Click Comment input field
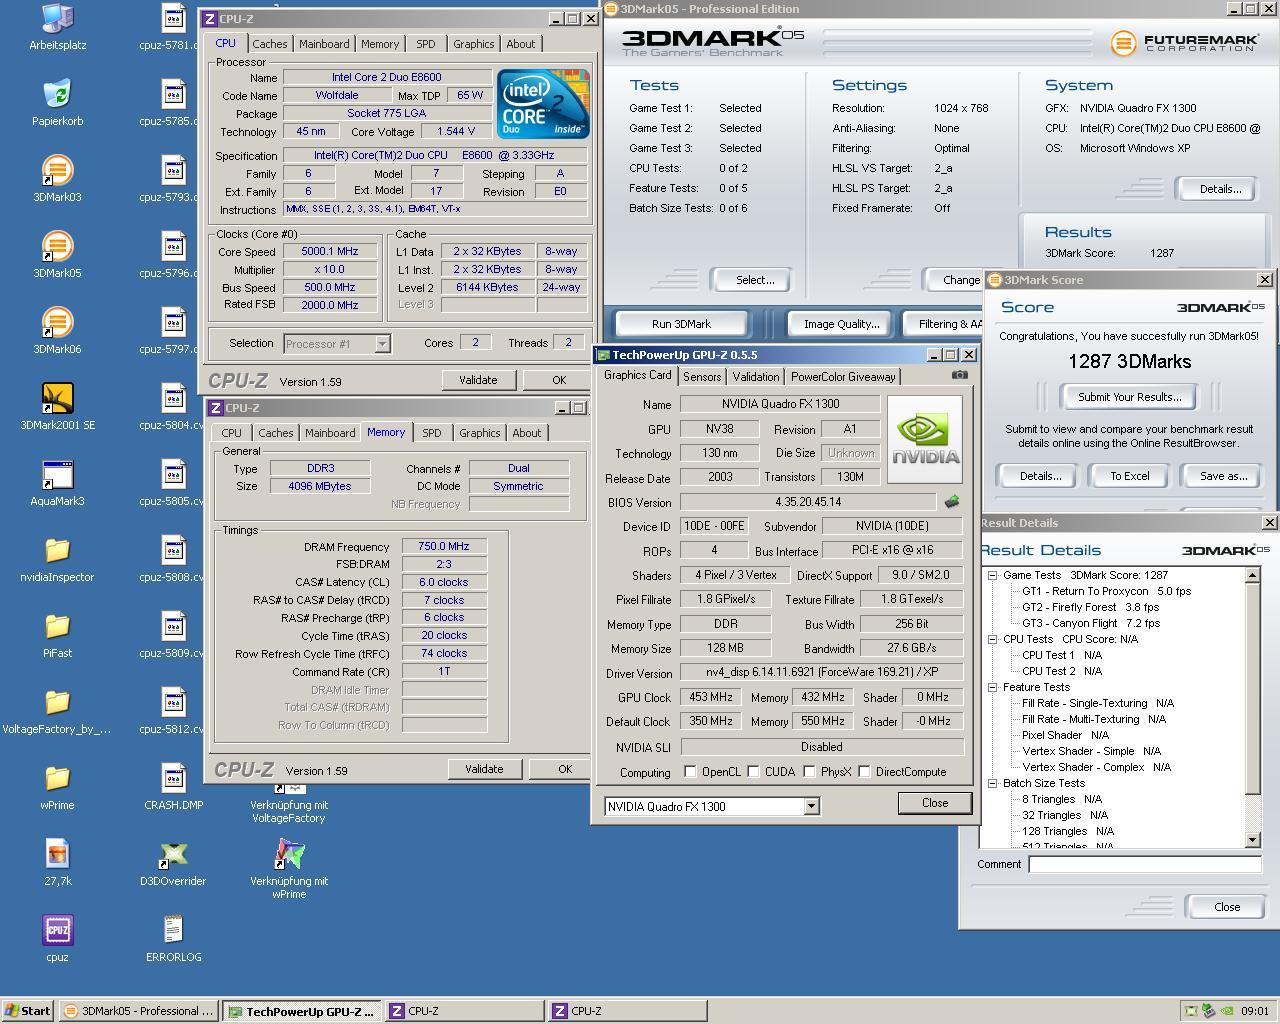Screen dimensions: 1280x1024 1145,864
